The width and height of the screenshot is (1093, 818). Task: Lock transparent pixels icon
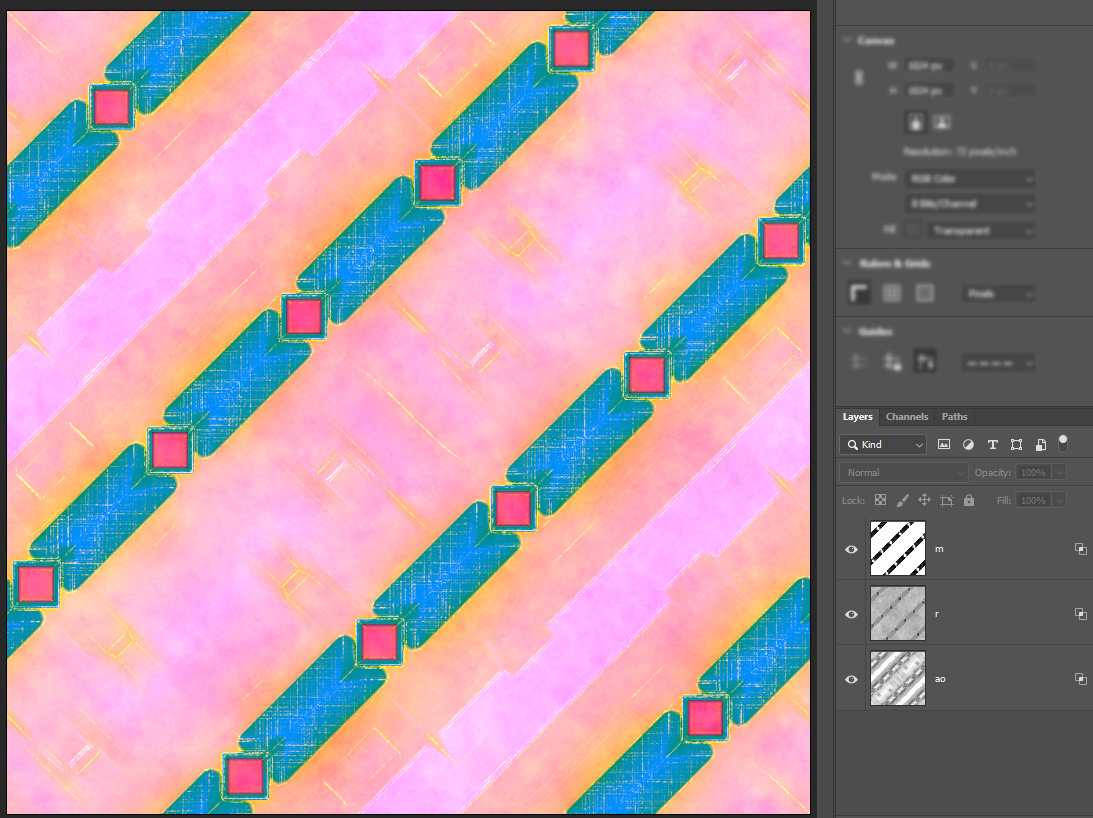[881, 500]
